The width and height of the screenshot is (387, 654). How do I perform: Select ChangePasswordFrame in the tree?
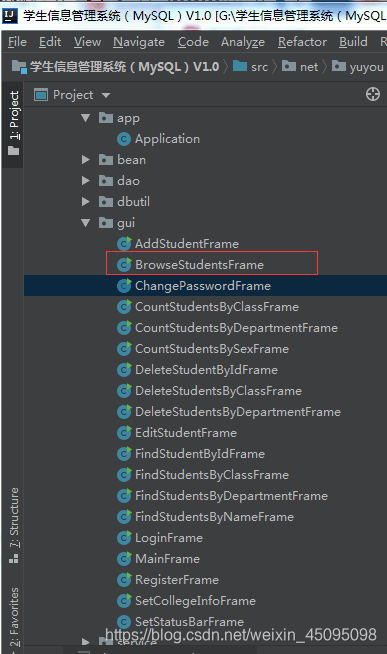click(x=203, y=286)
